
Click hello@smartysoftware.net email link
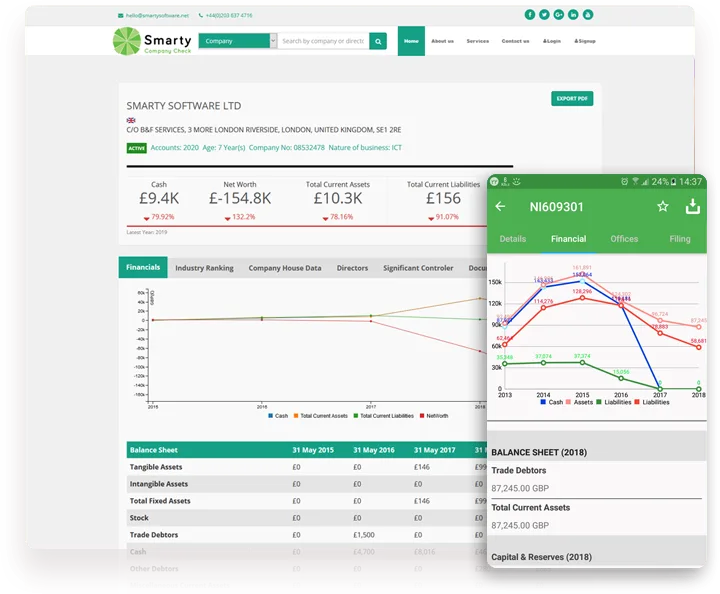(x=157, y=16)
